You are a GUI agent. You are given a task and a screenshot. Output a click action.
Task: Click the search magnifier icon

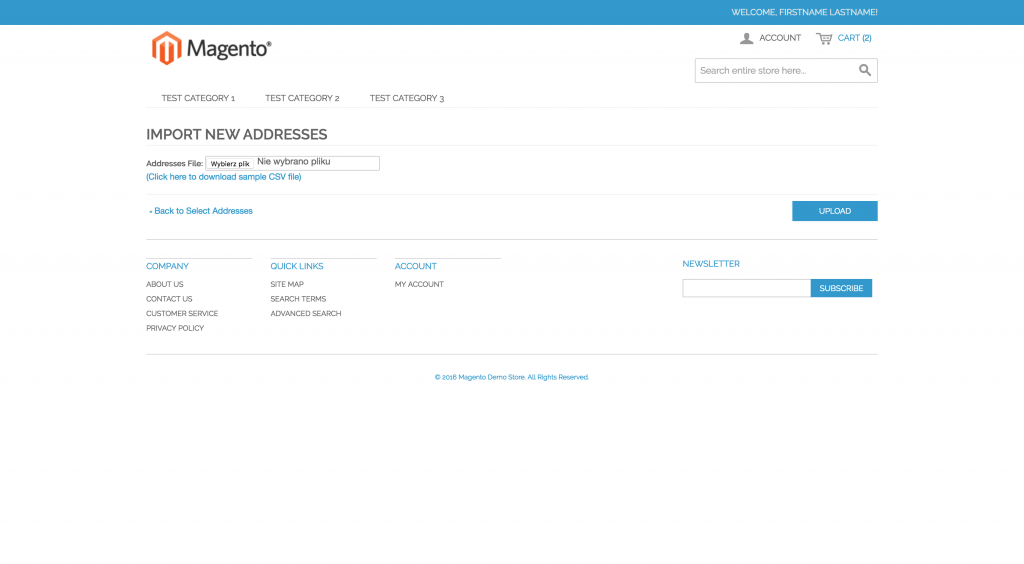tap(865, 70)
